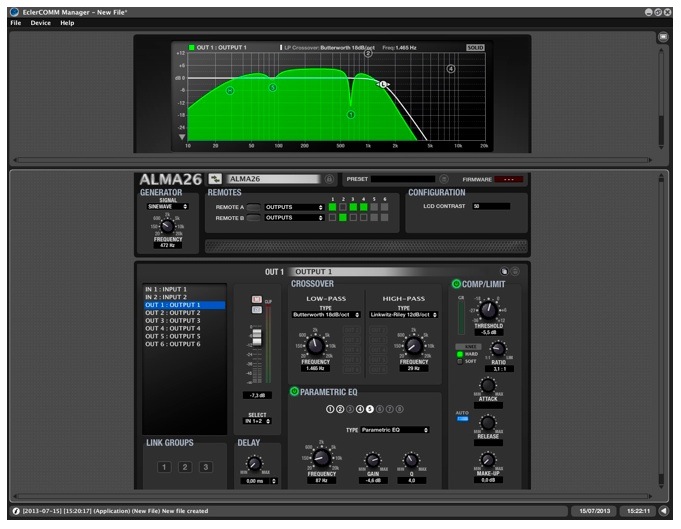Viewport: 681px width, 529px height.
Task: Click the status bar info icon
Action: pyautogui.click(x=15, y=511)
